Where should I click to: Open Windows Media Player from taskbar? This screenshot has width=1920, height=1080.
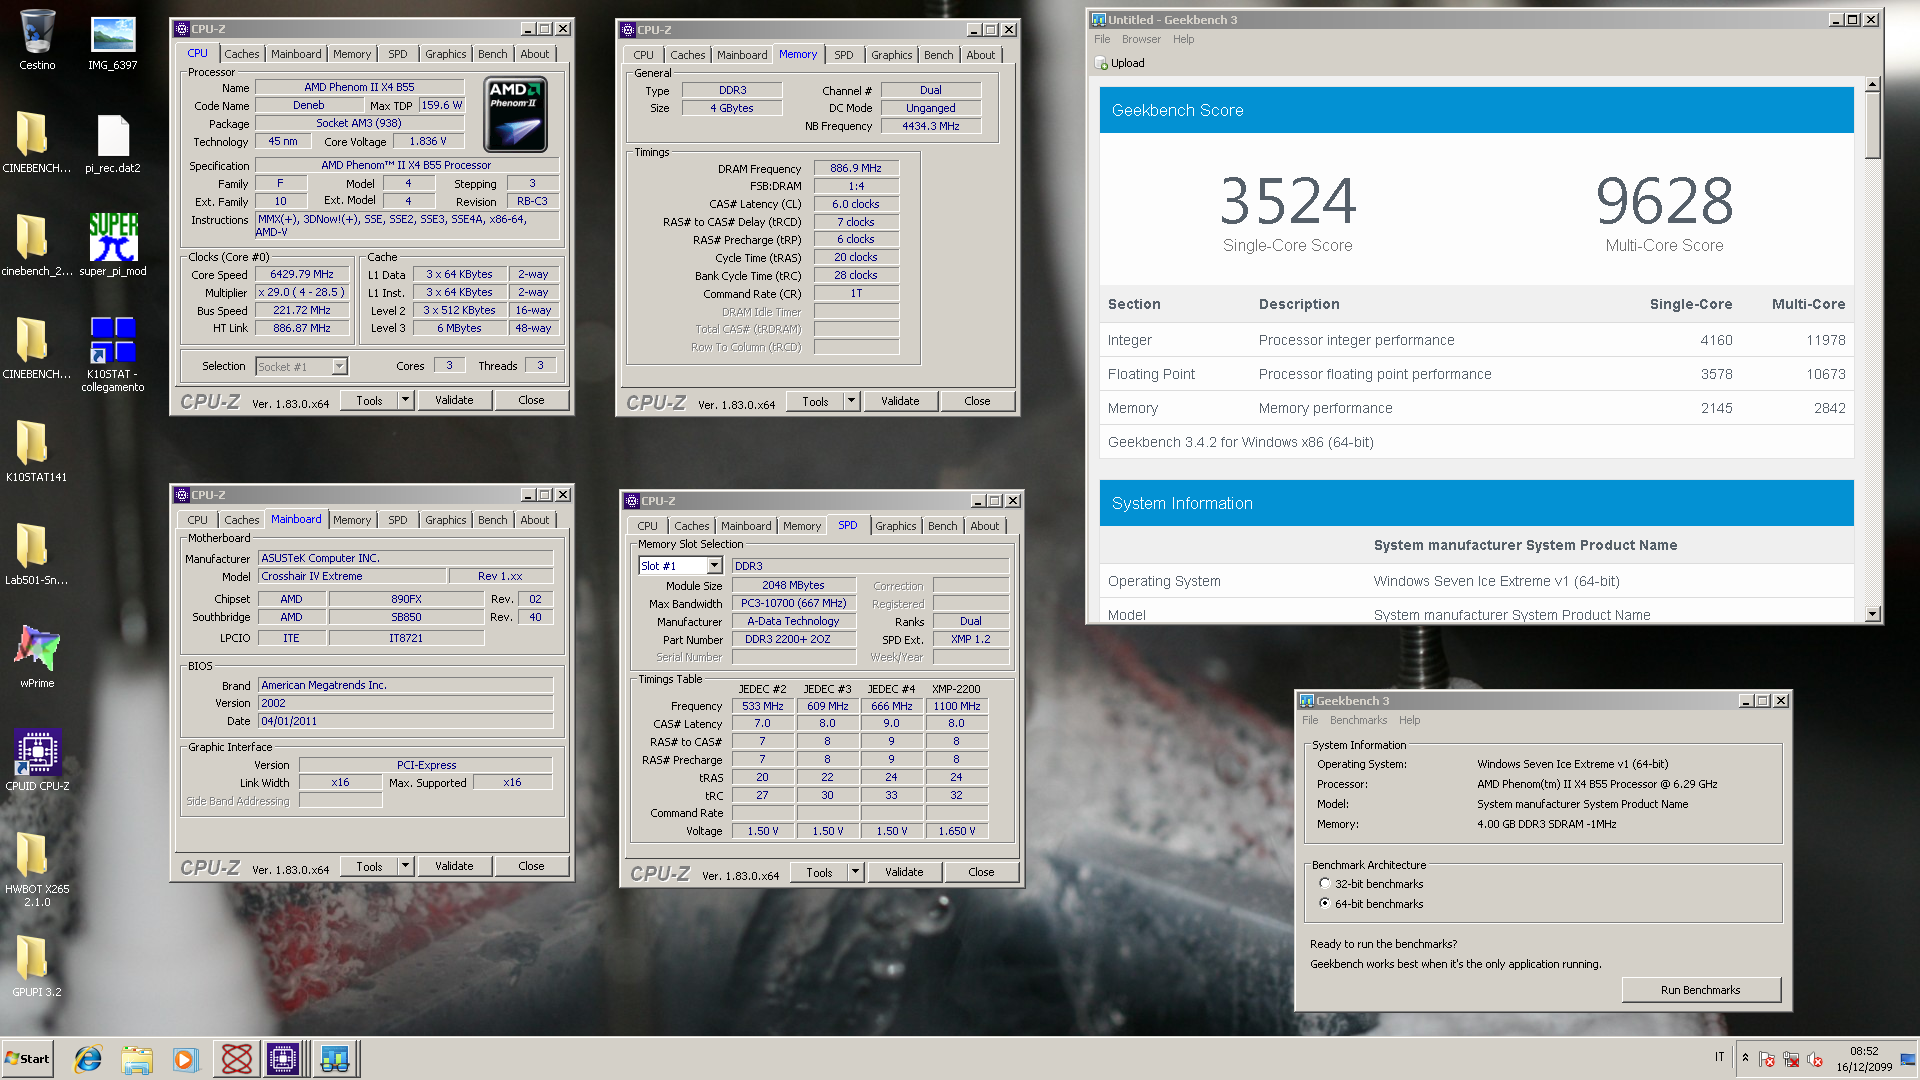[x=185, y=1059]
